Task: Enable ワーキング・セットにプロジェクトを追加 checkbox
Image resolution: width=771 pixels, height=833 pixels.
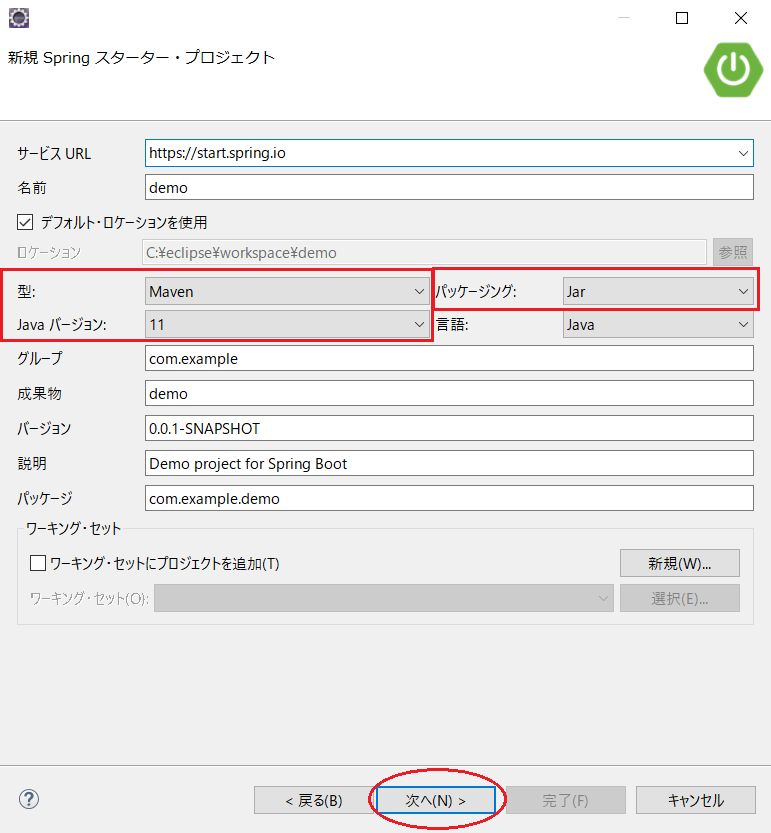Action: coord(38,563)
